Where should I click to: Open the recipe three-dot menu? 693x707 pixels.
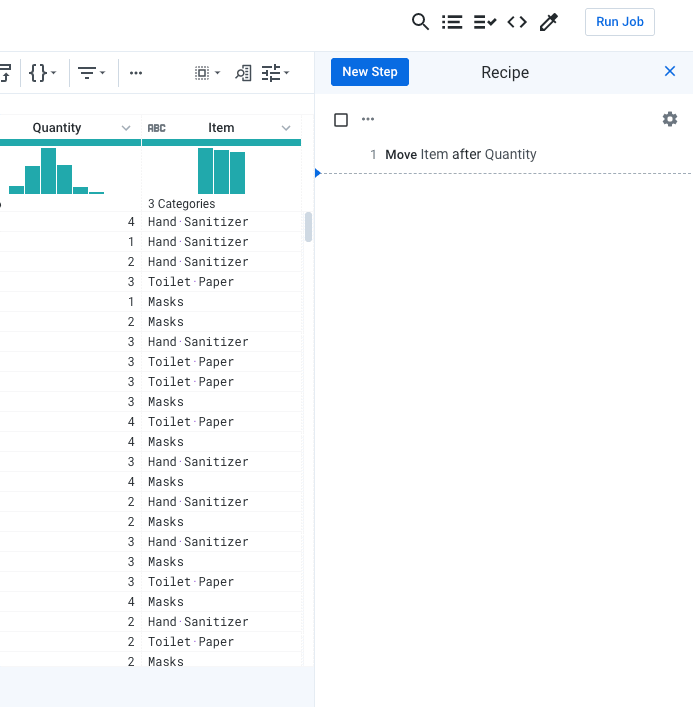coord(368,120)
